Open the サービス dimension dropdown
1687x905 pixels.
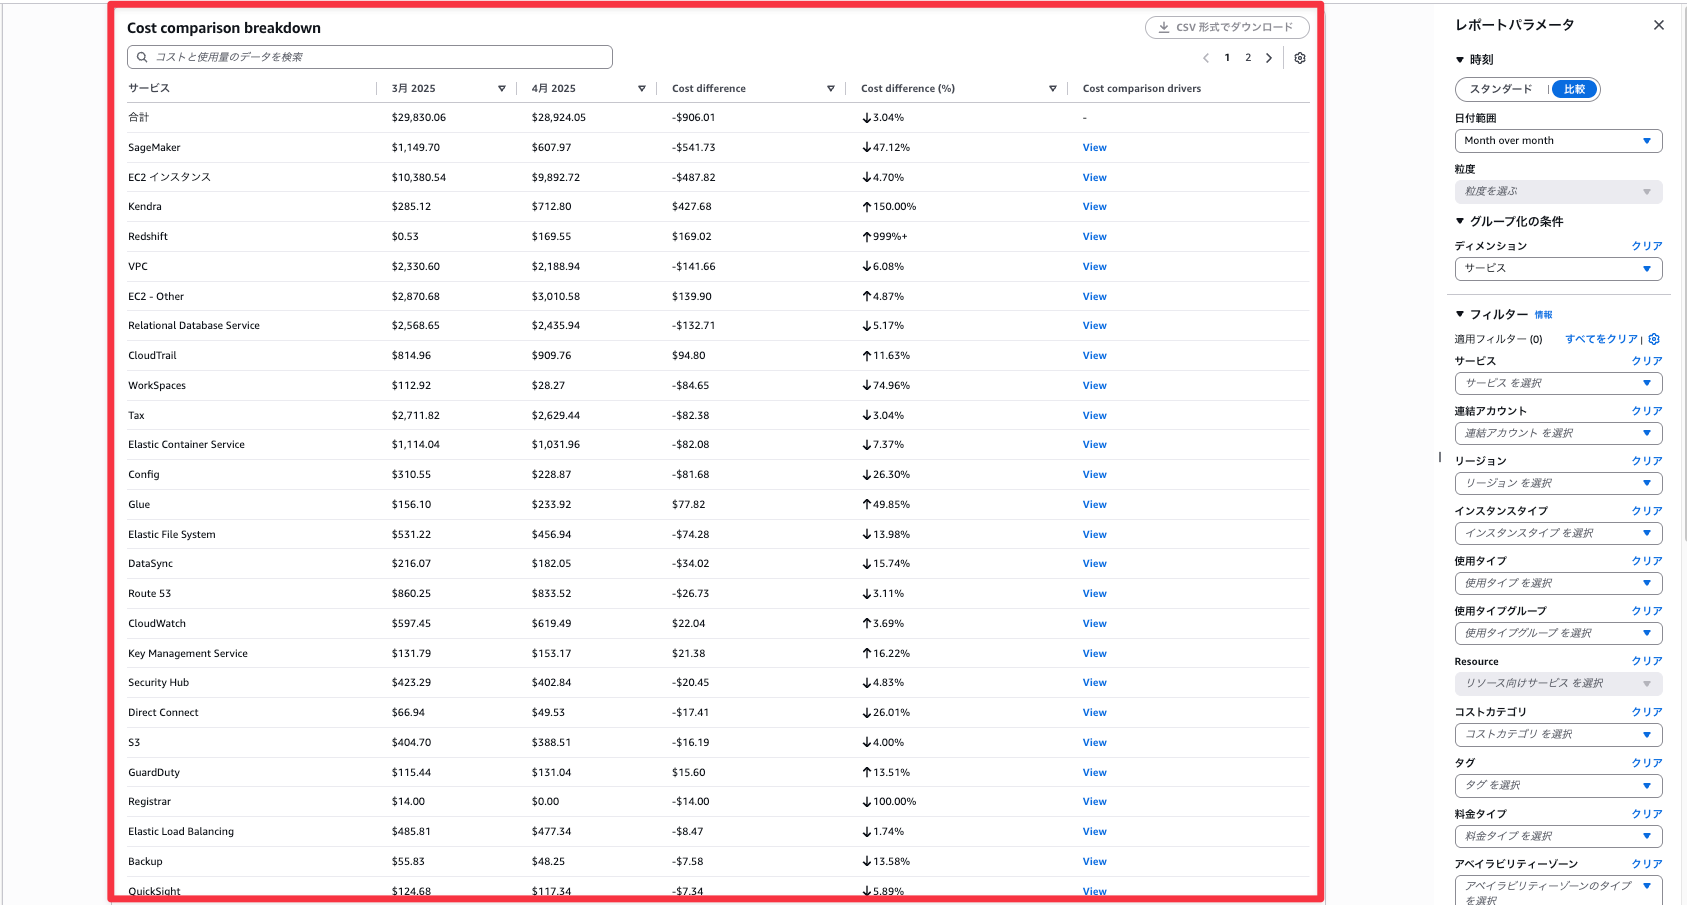click(x=1558, y=268)
